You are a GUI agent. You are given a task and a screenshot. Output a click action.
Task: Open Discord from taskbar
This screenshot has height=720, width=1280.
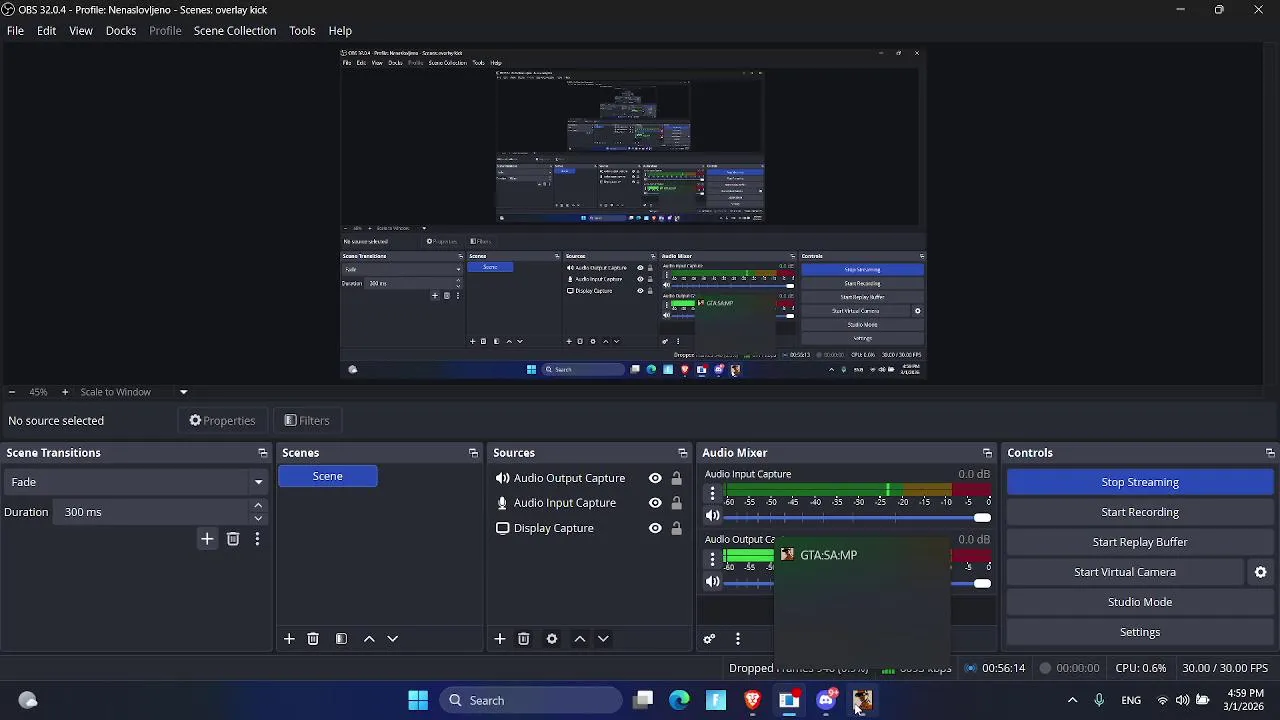point(826,700)
